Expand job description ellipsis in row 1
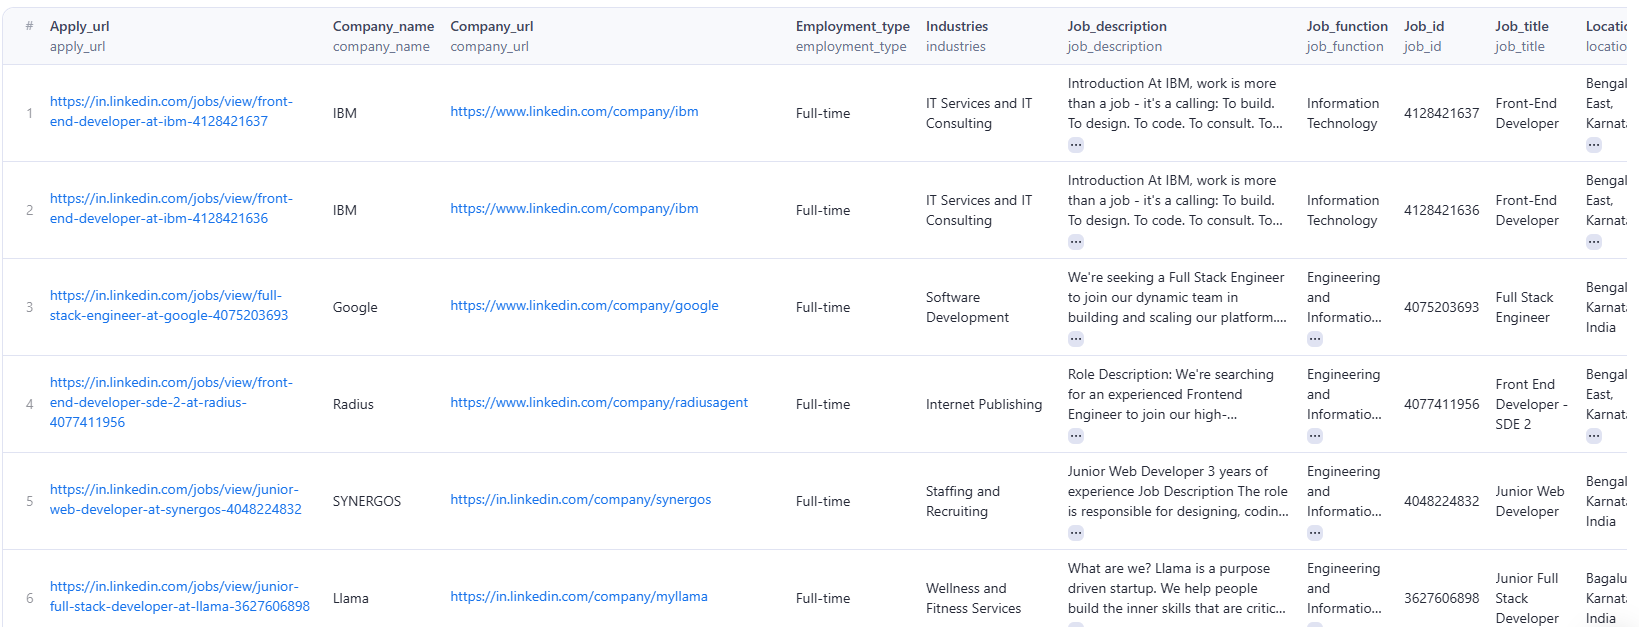Image resolution: width=1640 pixels, height=628 pixels. pyautogui.click(x=1075, y=145)
